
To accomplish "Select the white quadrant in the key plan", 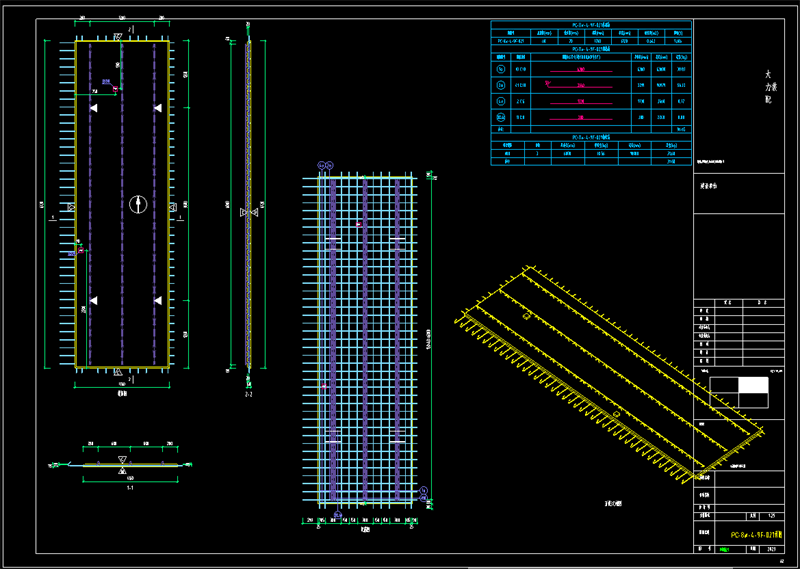I will (x=754, y=385).
